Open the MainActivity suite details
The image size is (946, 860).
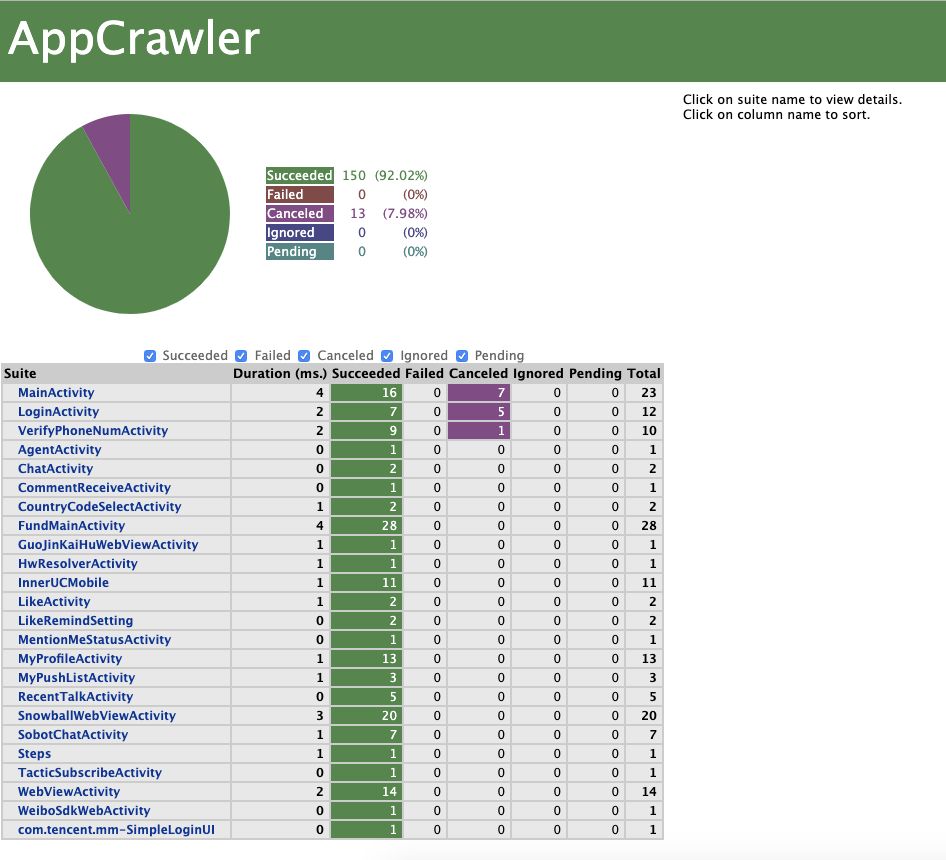coord(55,392)
